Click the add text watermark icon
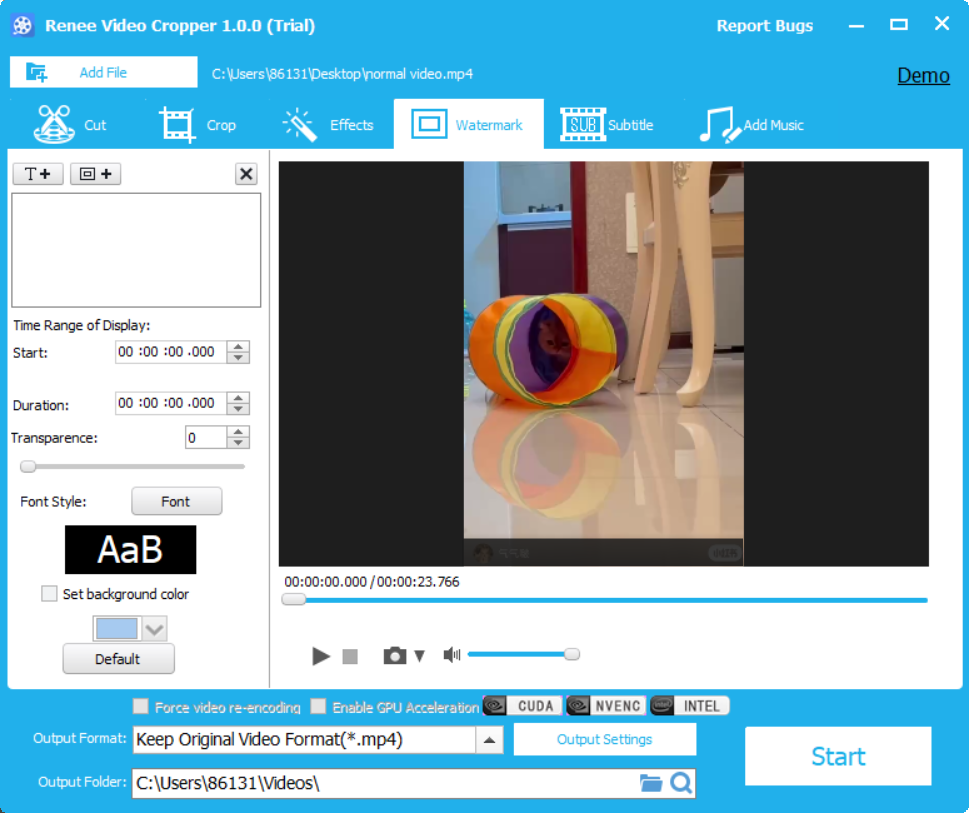 coord(38,174)
